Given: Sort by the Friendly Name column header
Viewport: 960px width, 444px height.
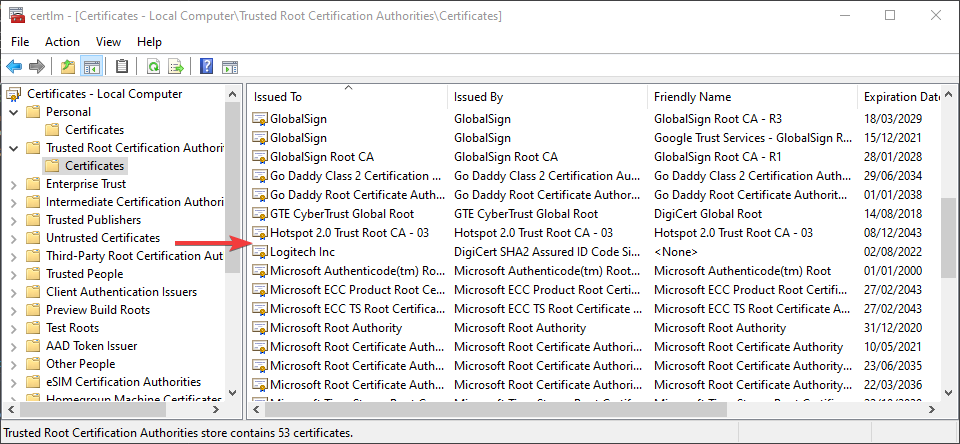Looking at the screenshot, I should pyautogui.click(x=752, y=97).
